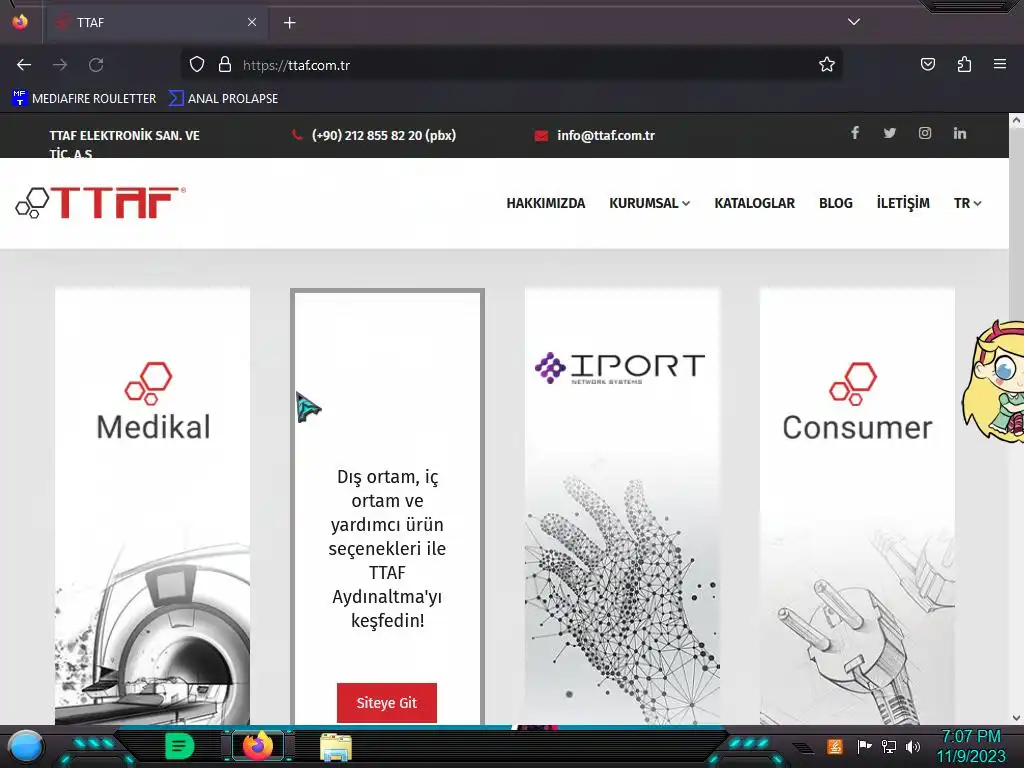
Task: Expand the KURUMSAL dropdown menu
Action: pos(649,203)
